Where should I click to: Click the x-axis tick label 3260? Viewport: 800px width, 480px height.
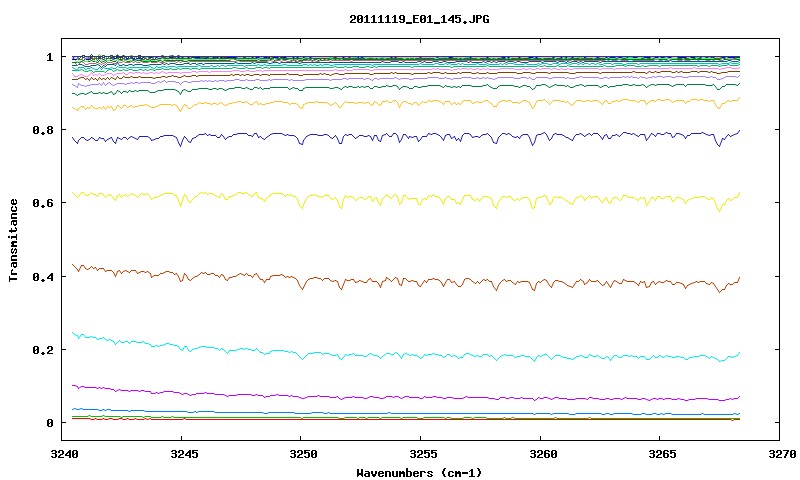(x=543, y=453)
